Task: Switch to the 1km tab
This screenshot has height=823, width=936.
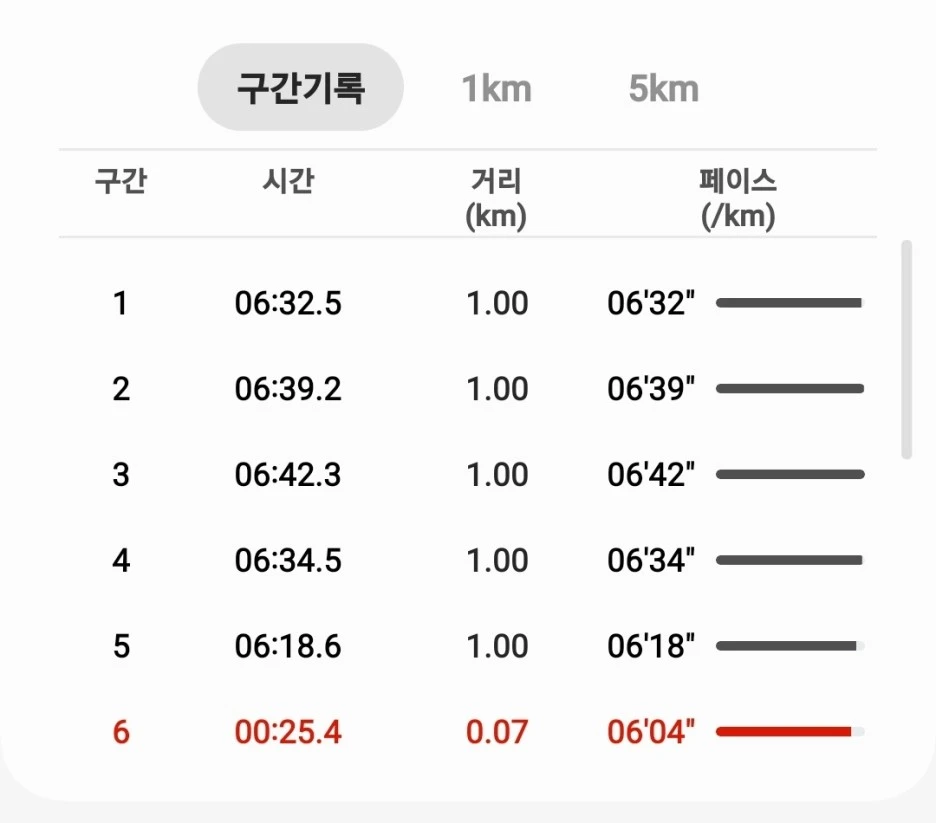Action: point(497,89)
